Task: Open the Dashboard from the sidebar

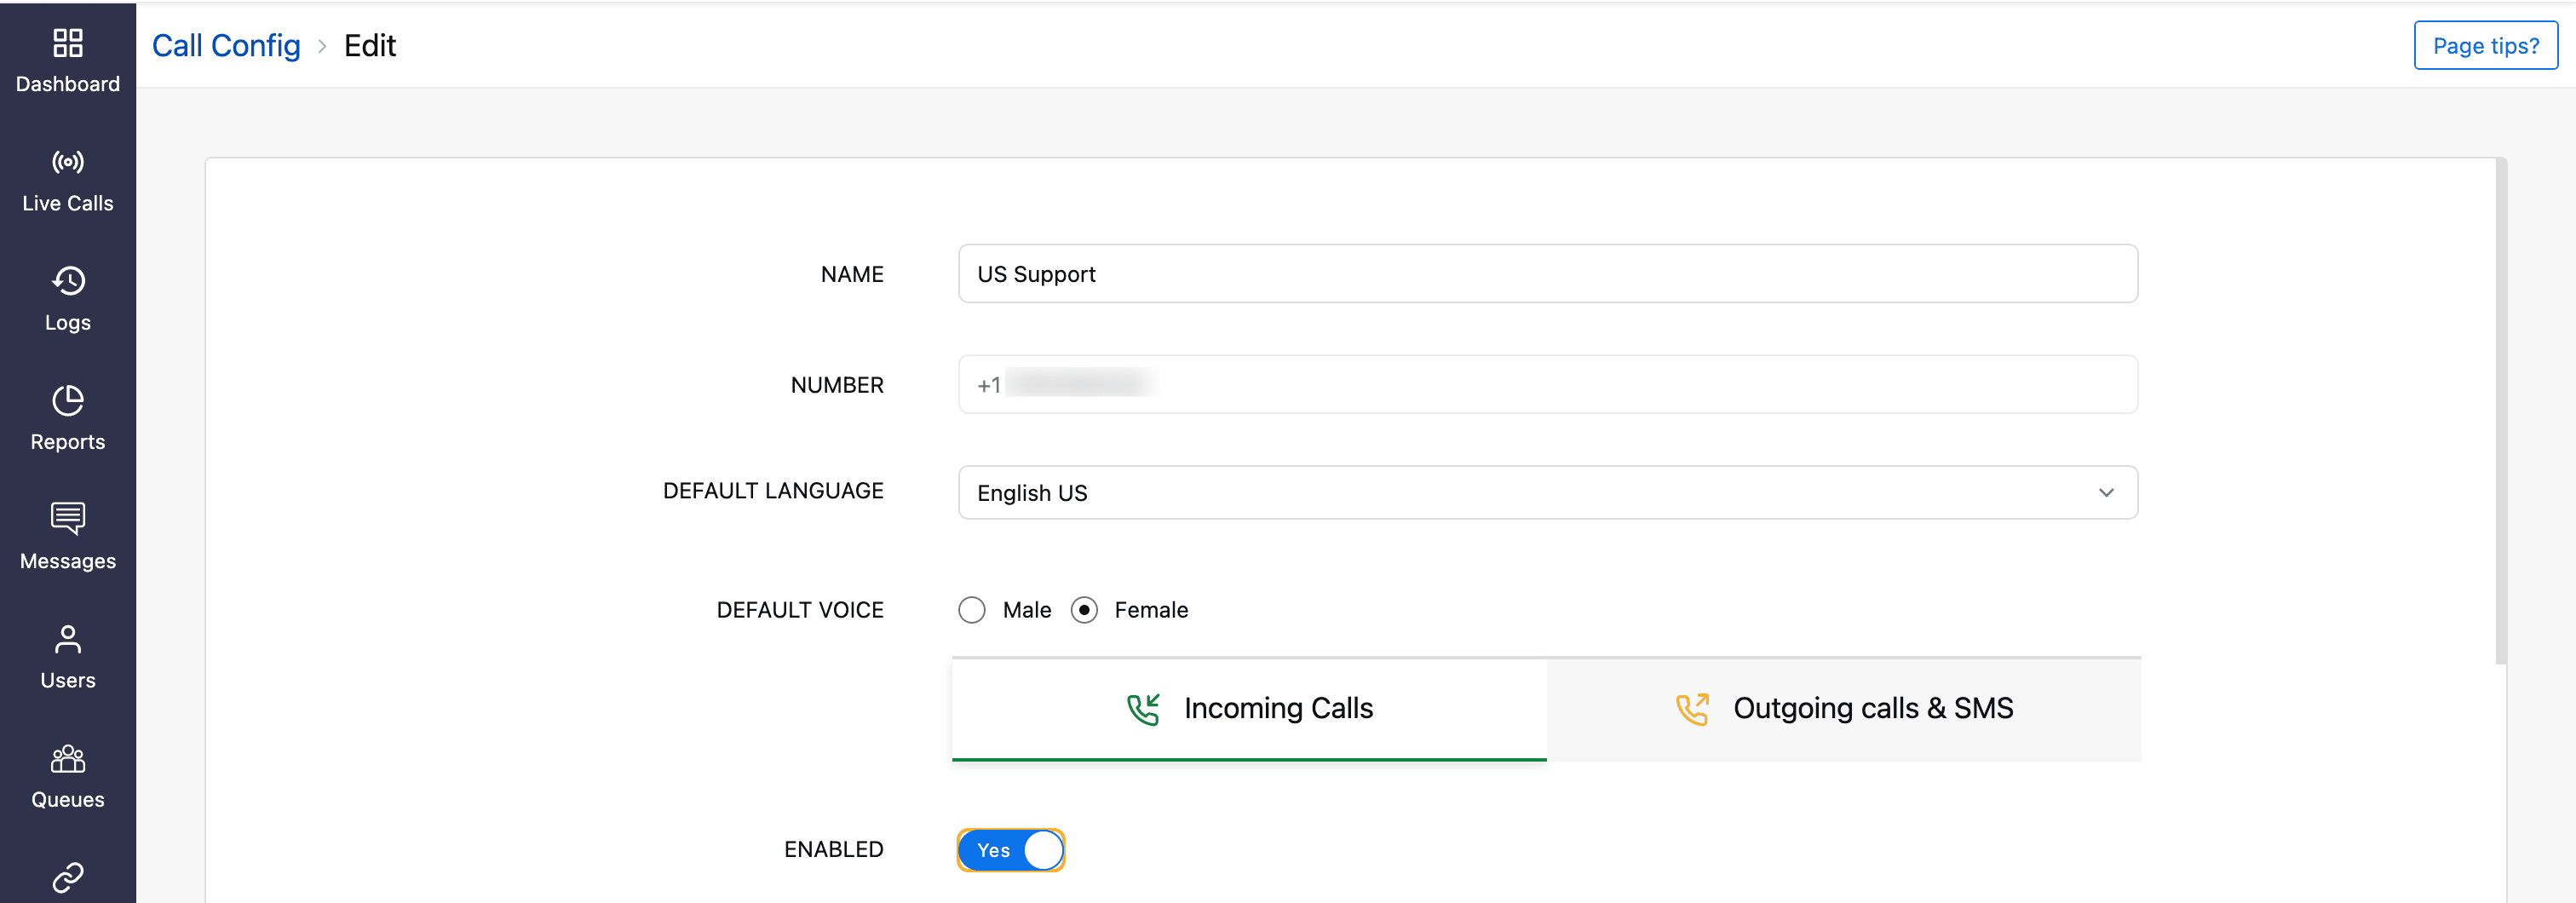Action: click(67, 60)
